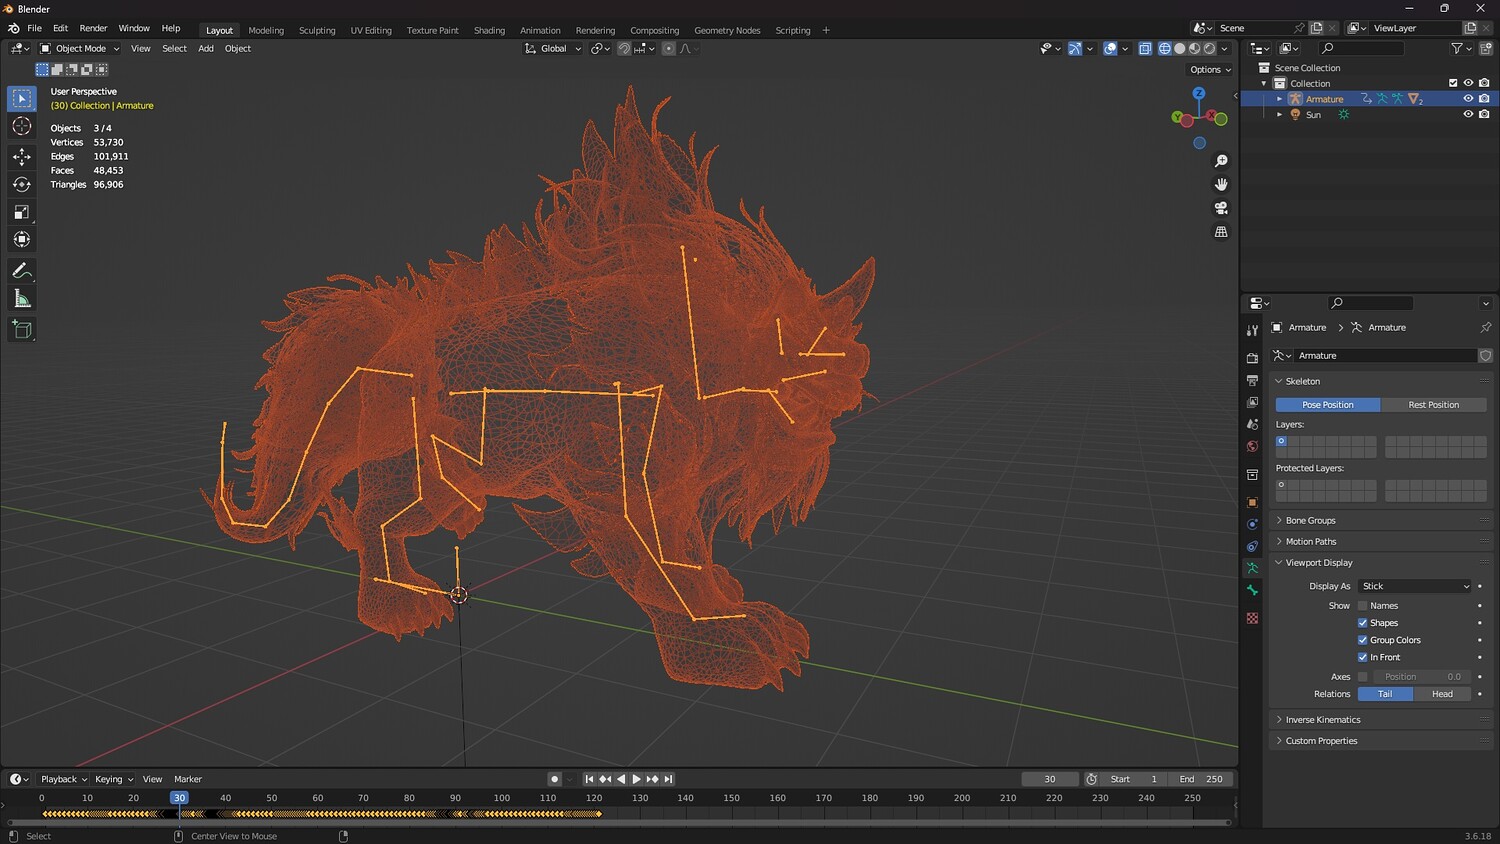Viewport: 1500px width, 844px height.
Task: Click the current frame field showing 30
Action: point(1050,779)
